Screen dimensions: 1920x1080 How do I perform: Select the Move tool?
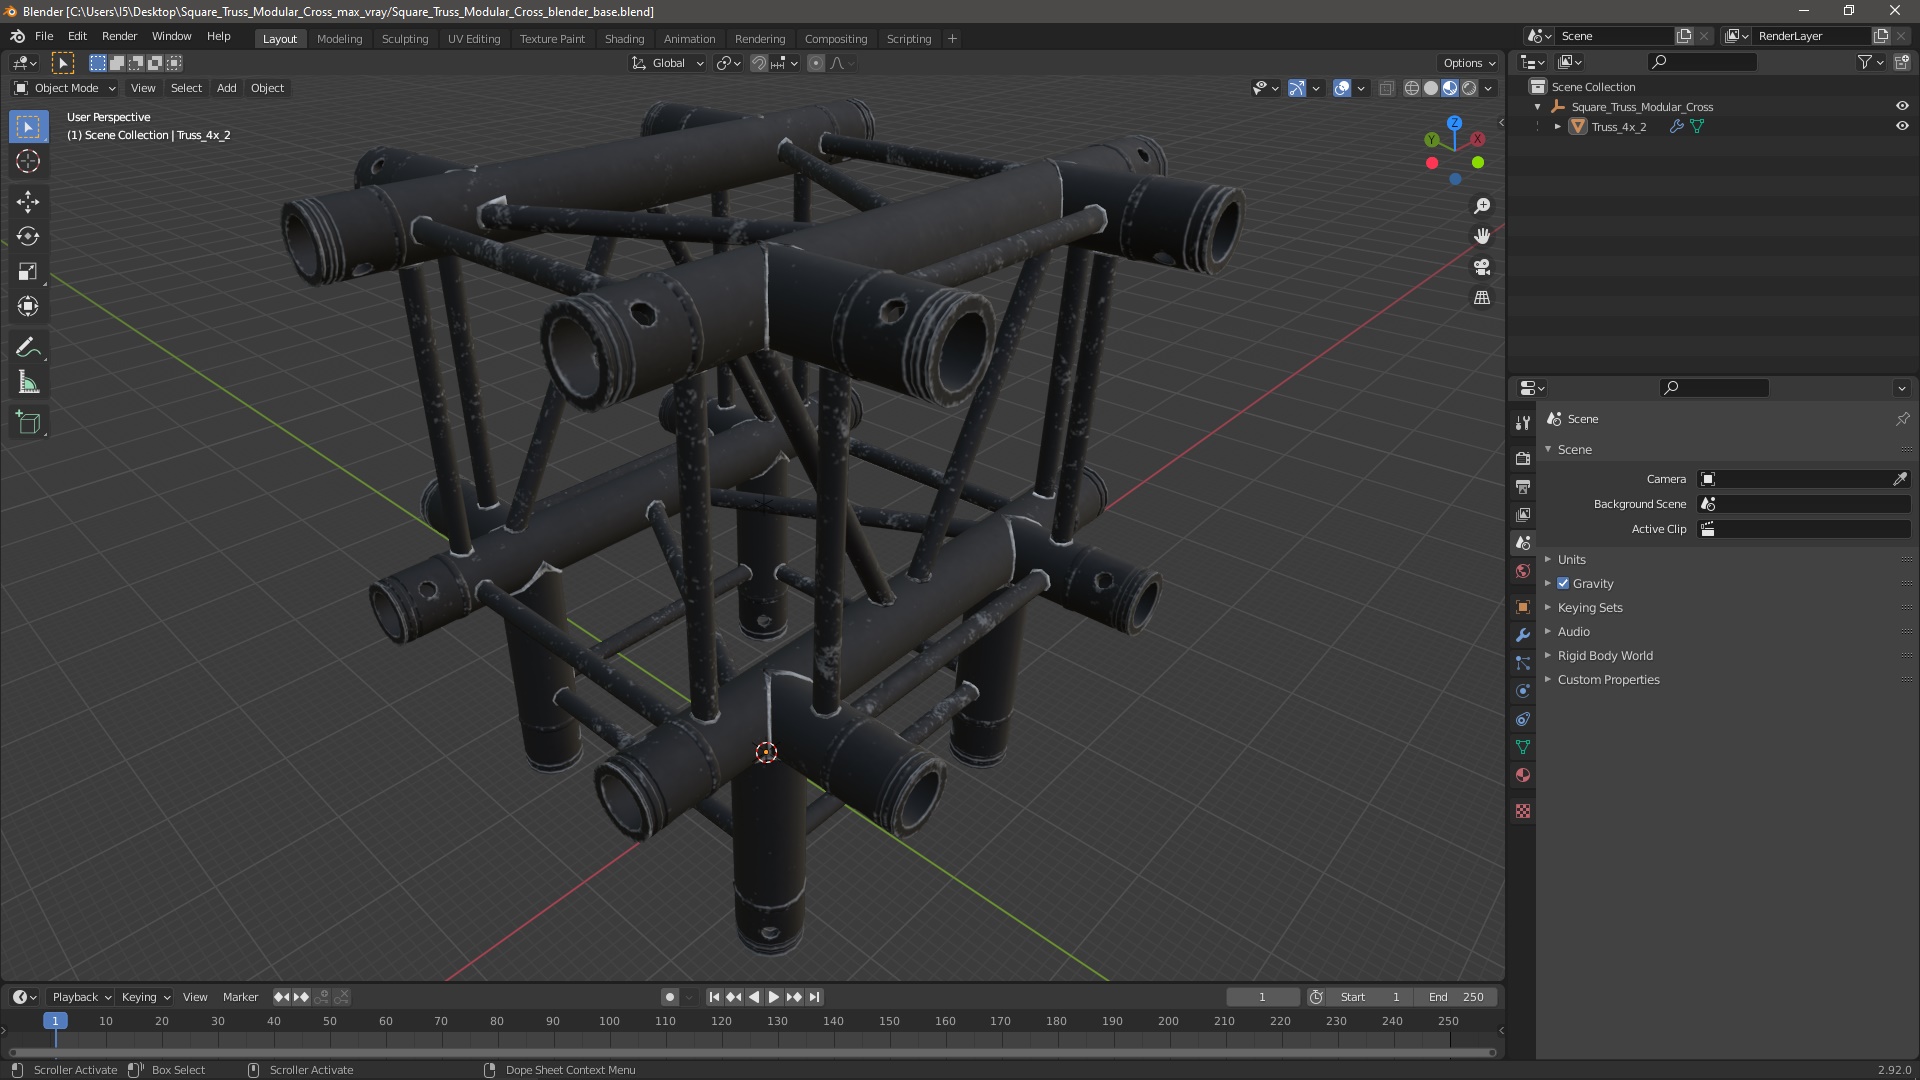click(x=28, y=201)
